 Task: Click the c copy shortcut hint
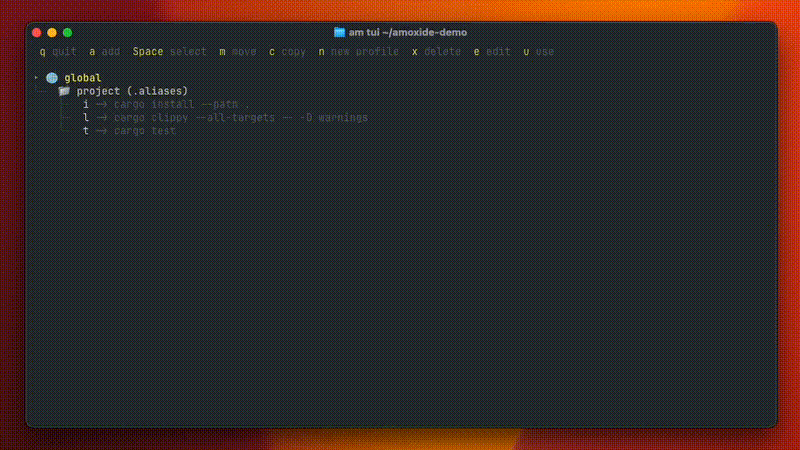click(287, 52)
